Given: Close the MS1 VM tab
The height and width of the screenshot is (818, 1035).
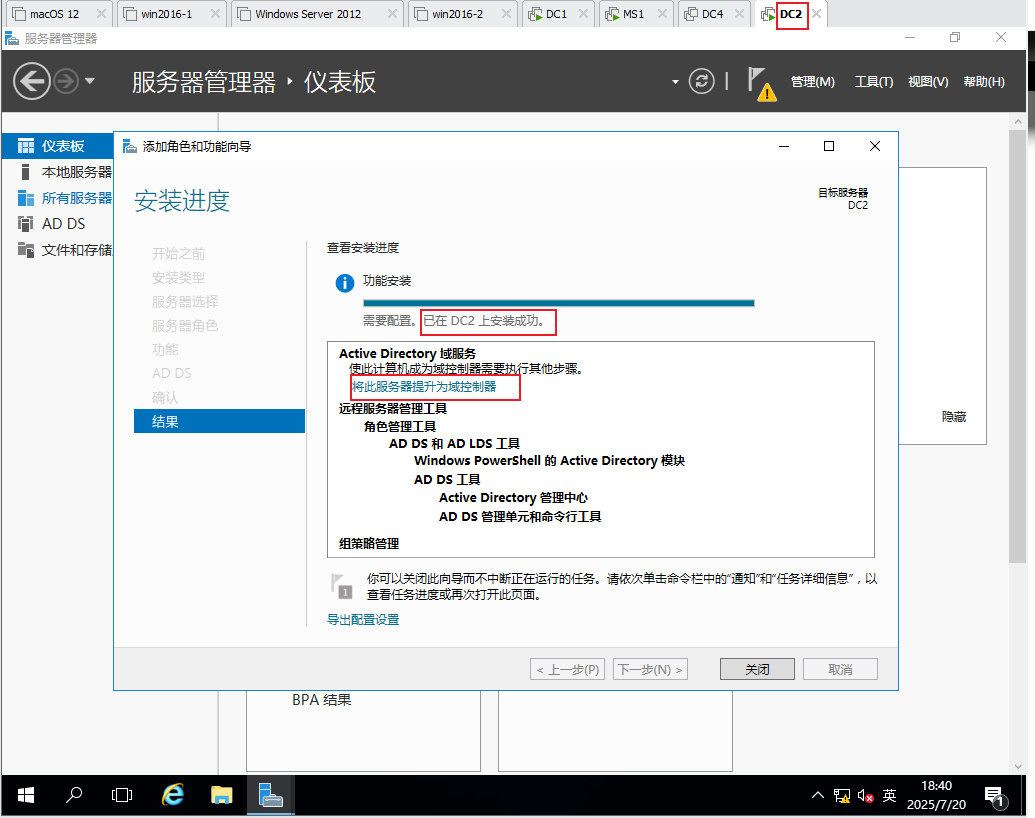Looking at the screenshot, I should coord(662,14).
